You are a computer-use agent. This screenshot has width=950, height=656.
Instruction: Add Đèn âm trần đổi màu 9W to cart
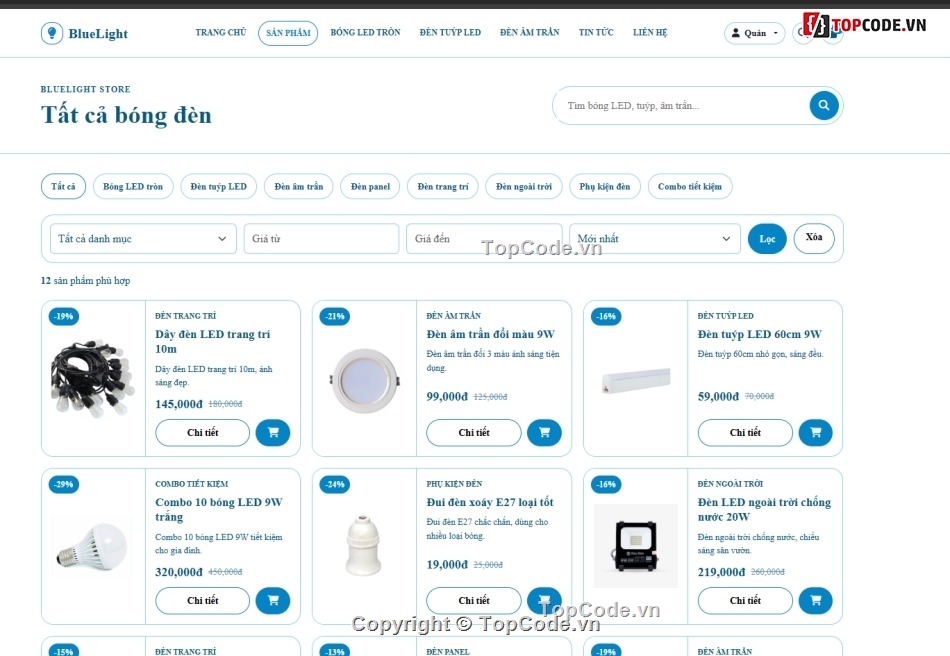click(544, 432)
